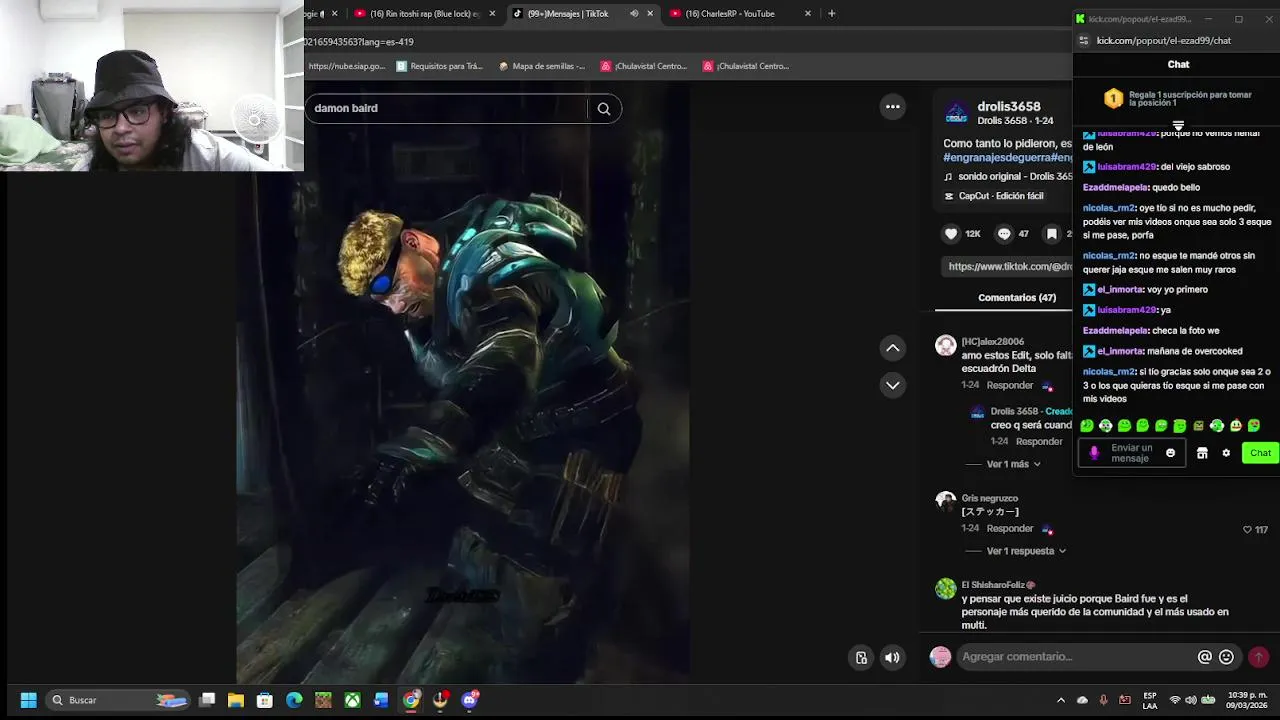Click Ezaddmelapela username saying quedo bello
This screenshot has height=720, width=1280.
coord(1115,187)
